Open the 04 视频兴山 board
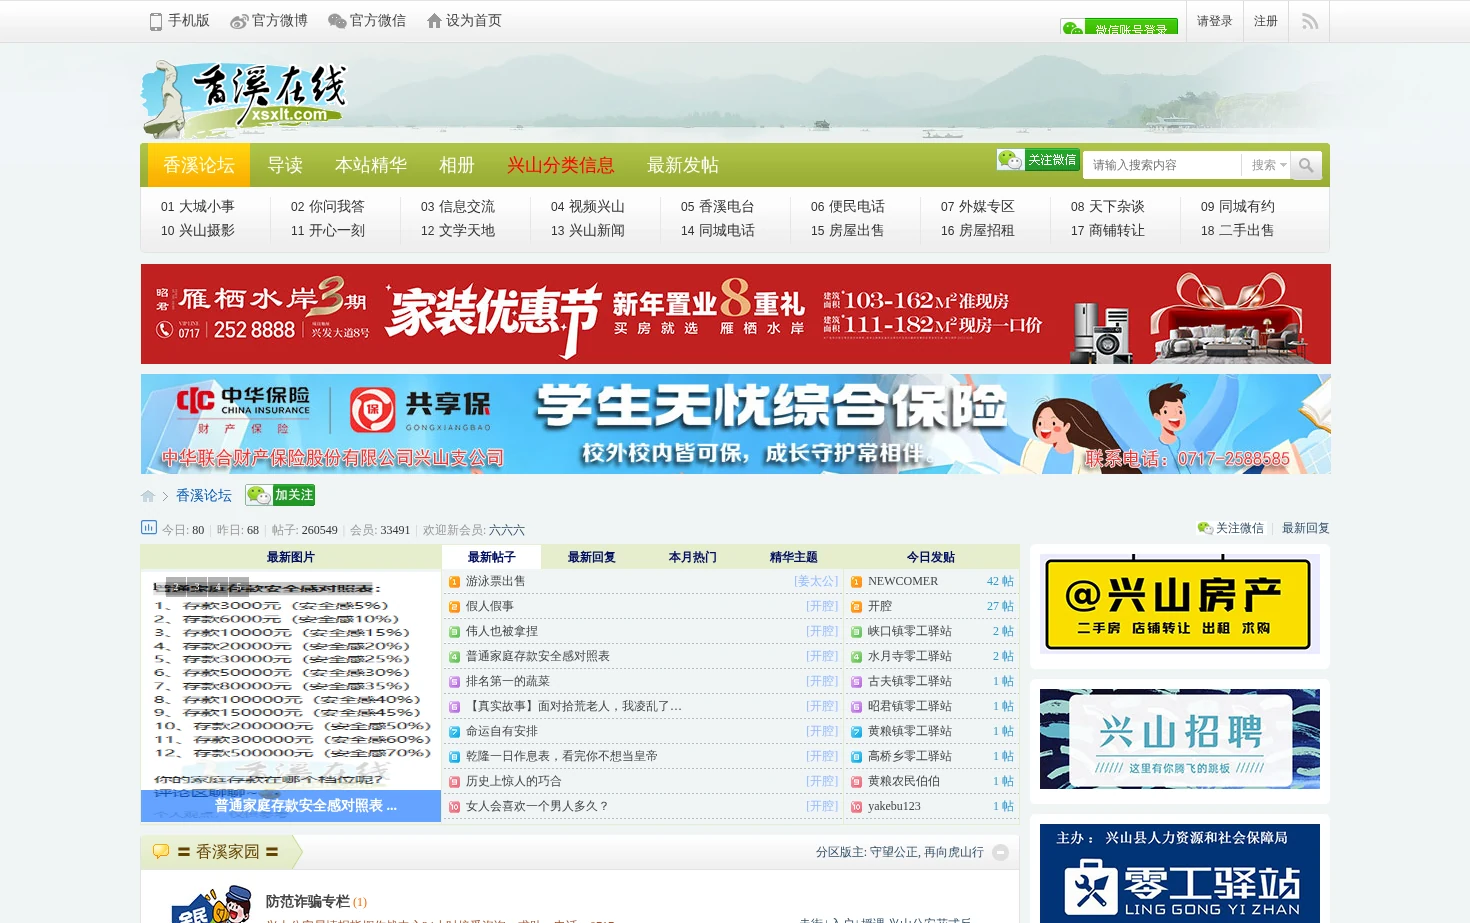 tap(588, 206)
